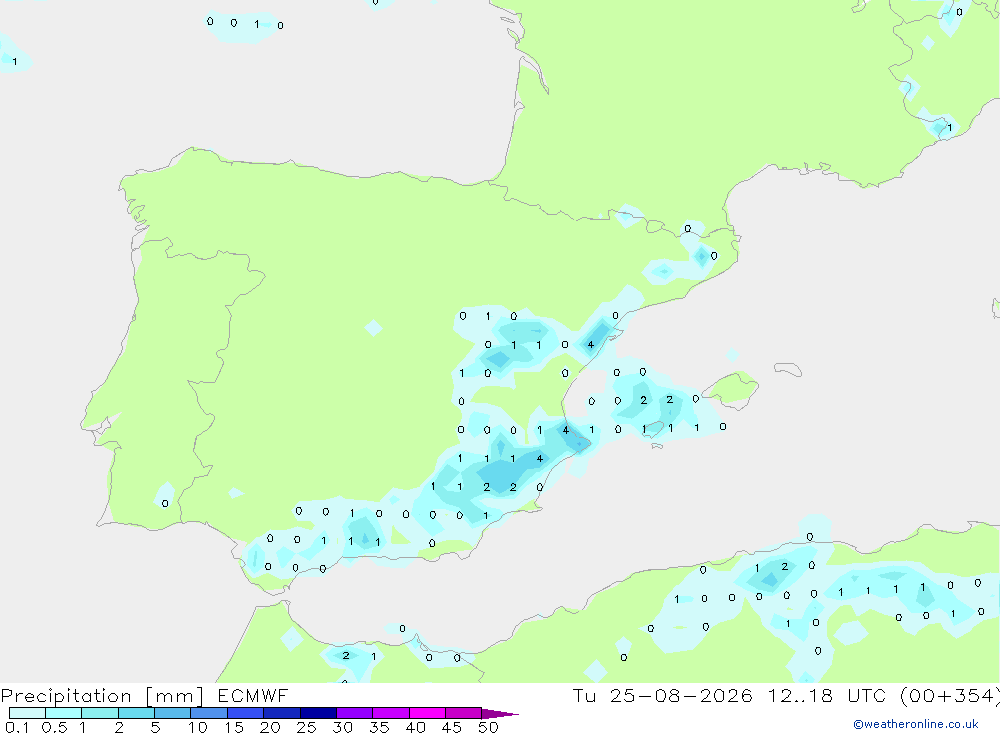Screen dimensions: 1000x733
Task: Click the Menorca island outline on the map
Action: click(x=788, y=369)
